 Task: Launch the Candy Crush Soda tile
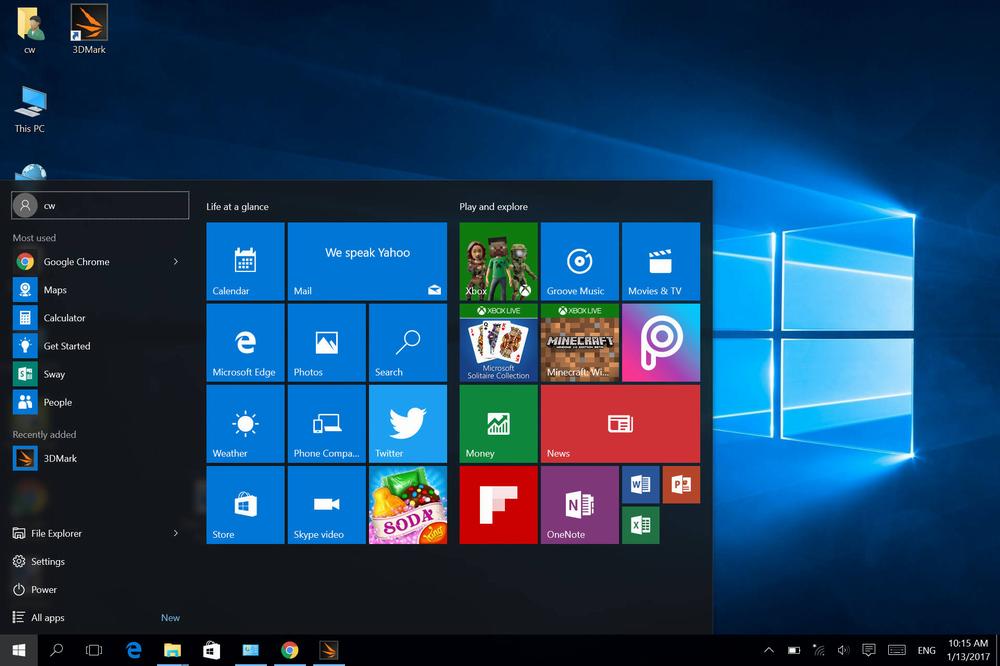(x=407, y=505)
